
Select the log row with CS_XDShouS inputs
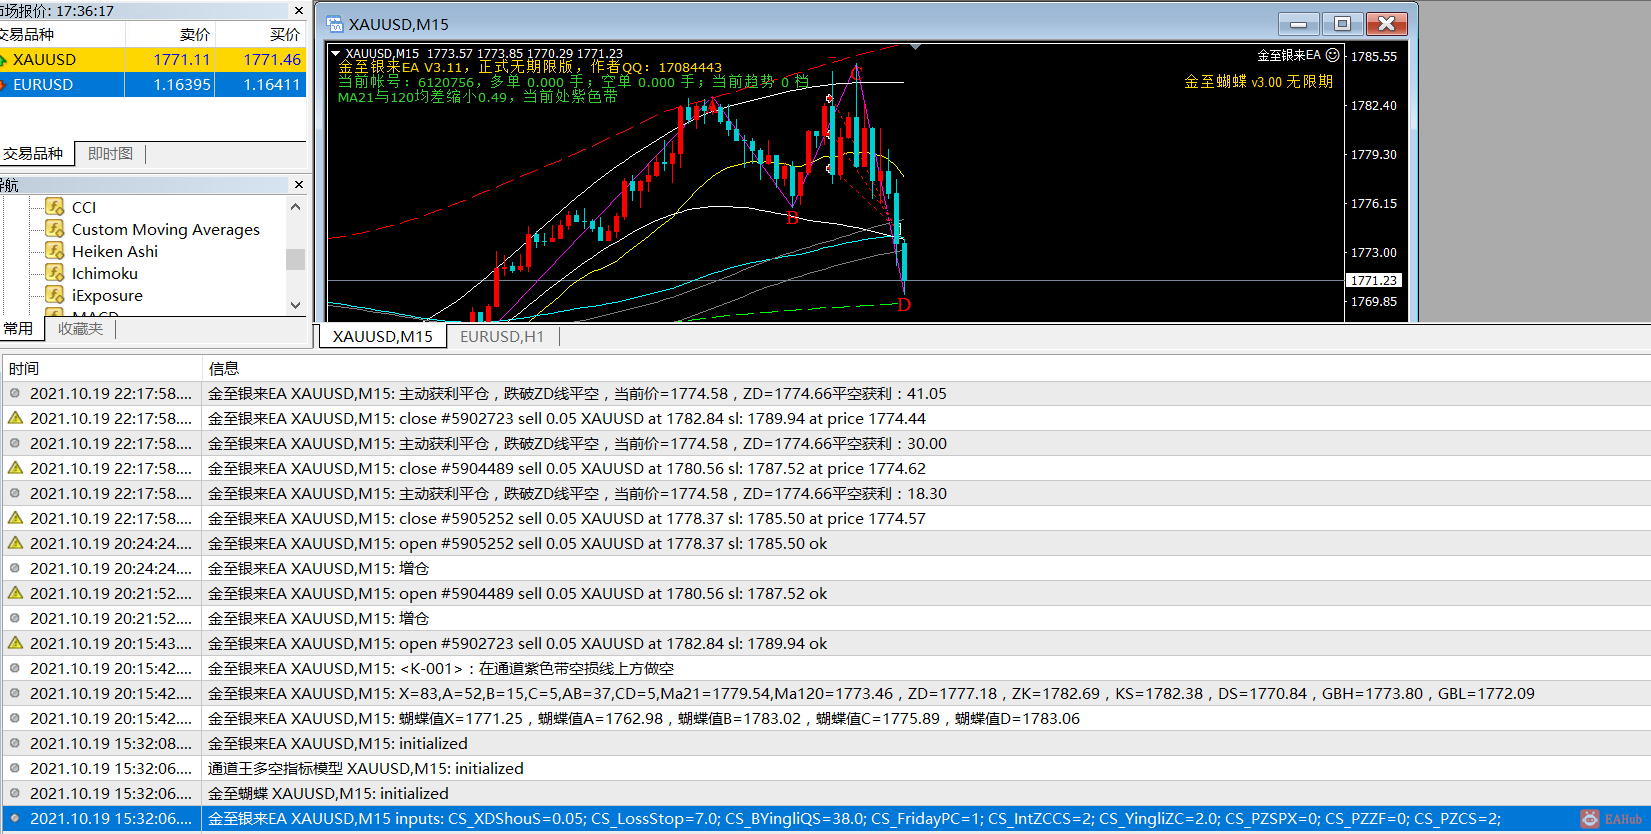coord(826,819)
